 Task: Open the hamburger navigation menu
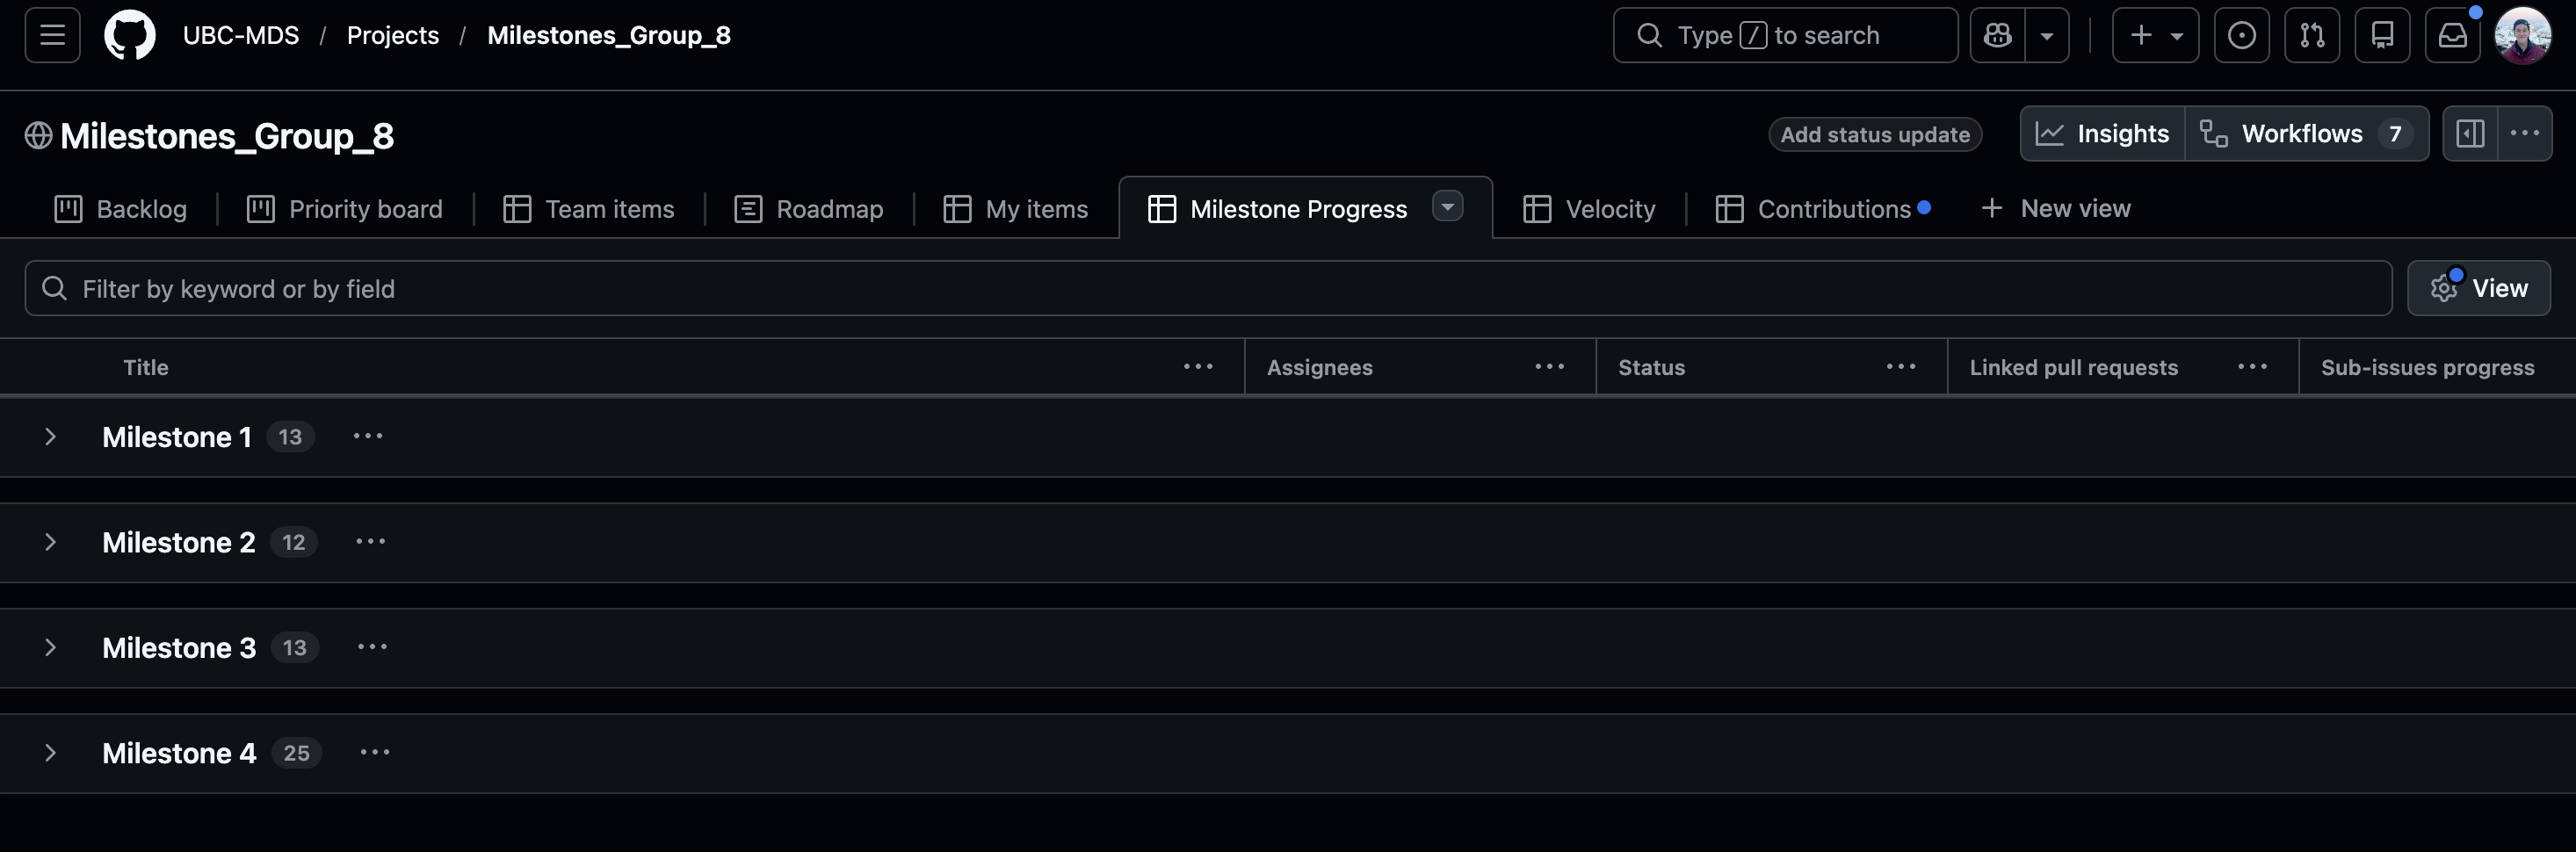click(52, 35)
